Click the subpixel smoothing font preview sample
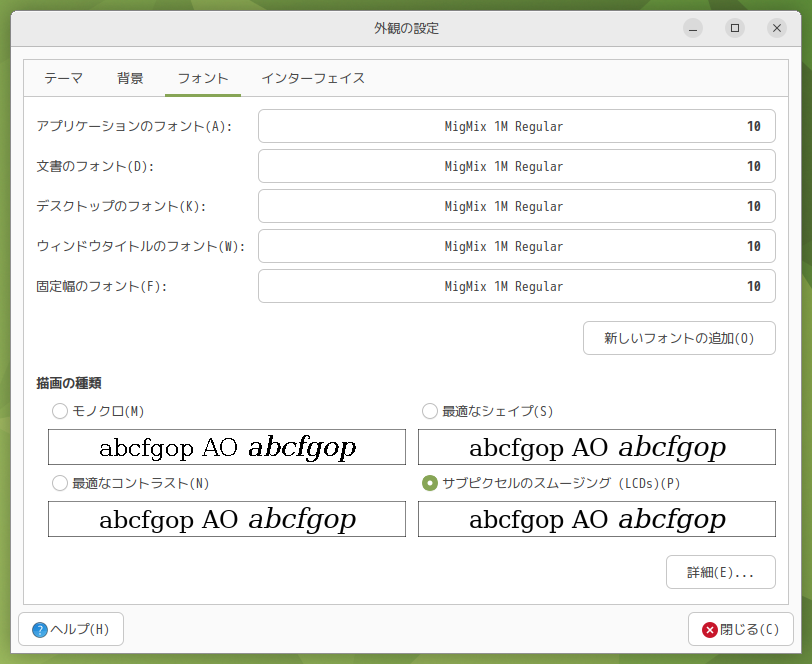The image size is (812, 664). pos(597,519)
